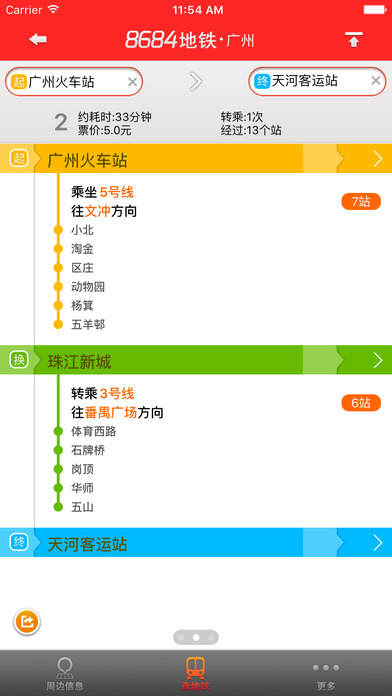
Task: Select the 体育西路 station stop
Action: tap(94, 431)
